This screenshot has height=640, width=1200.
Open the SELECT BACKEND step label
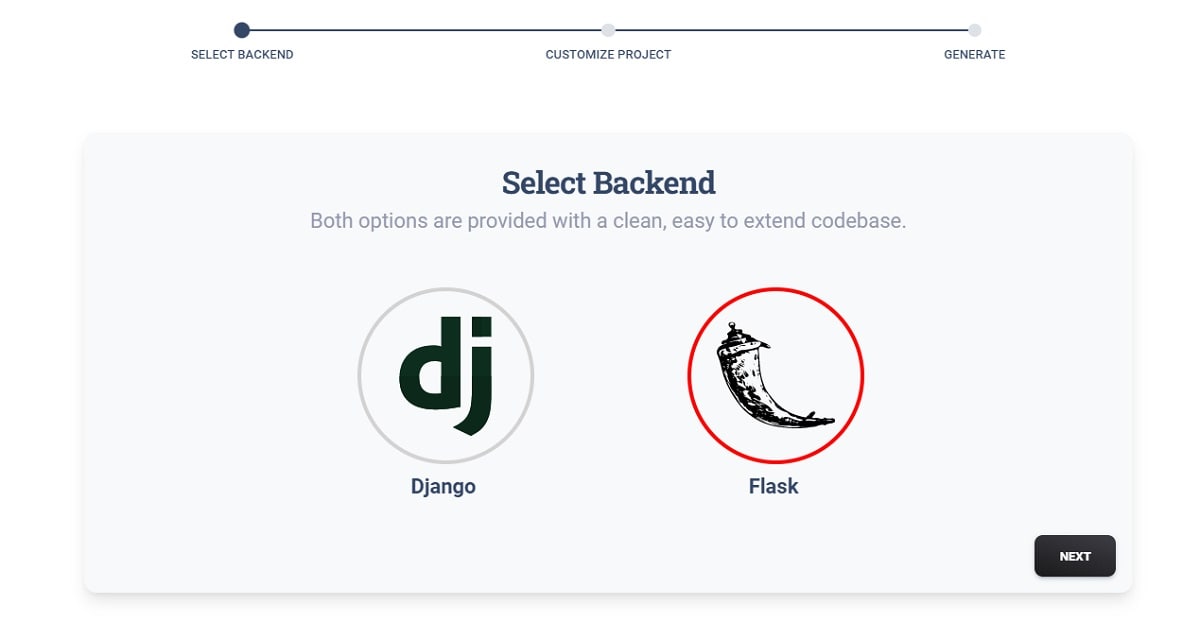[240, 55]
